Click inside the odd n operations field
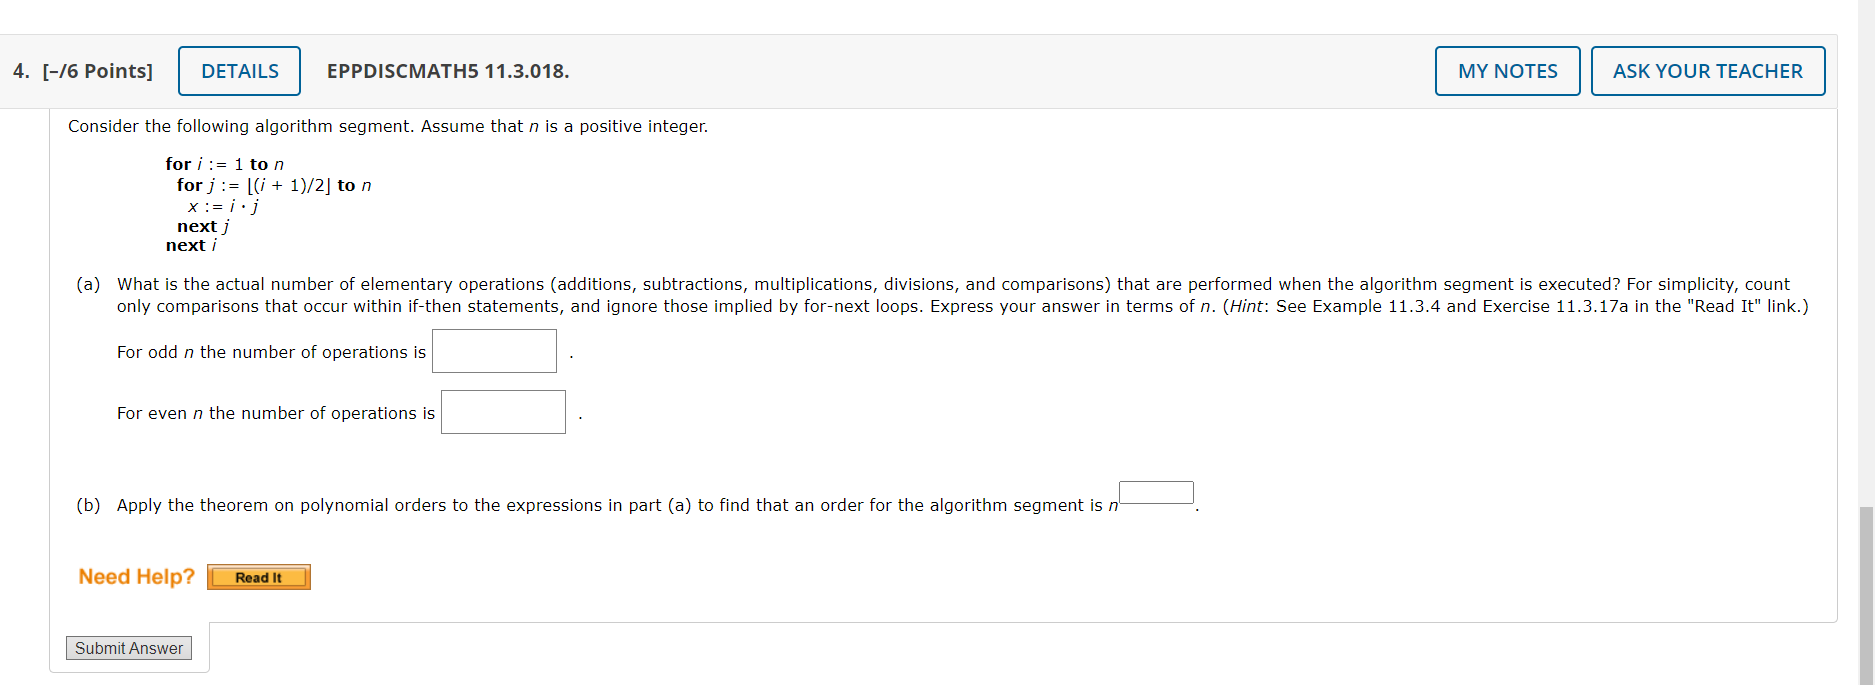The width and height of the screenshot is (1875, 685). (x=494, y=351)
